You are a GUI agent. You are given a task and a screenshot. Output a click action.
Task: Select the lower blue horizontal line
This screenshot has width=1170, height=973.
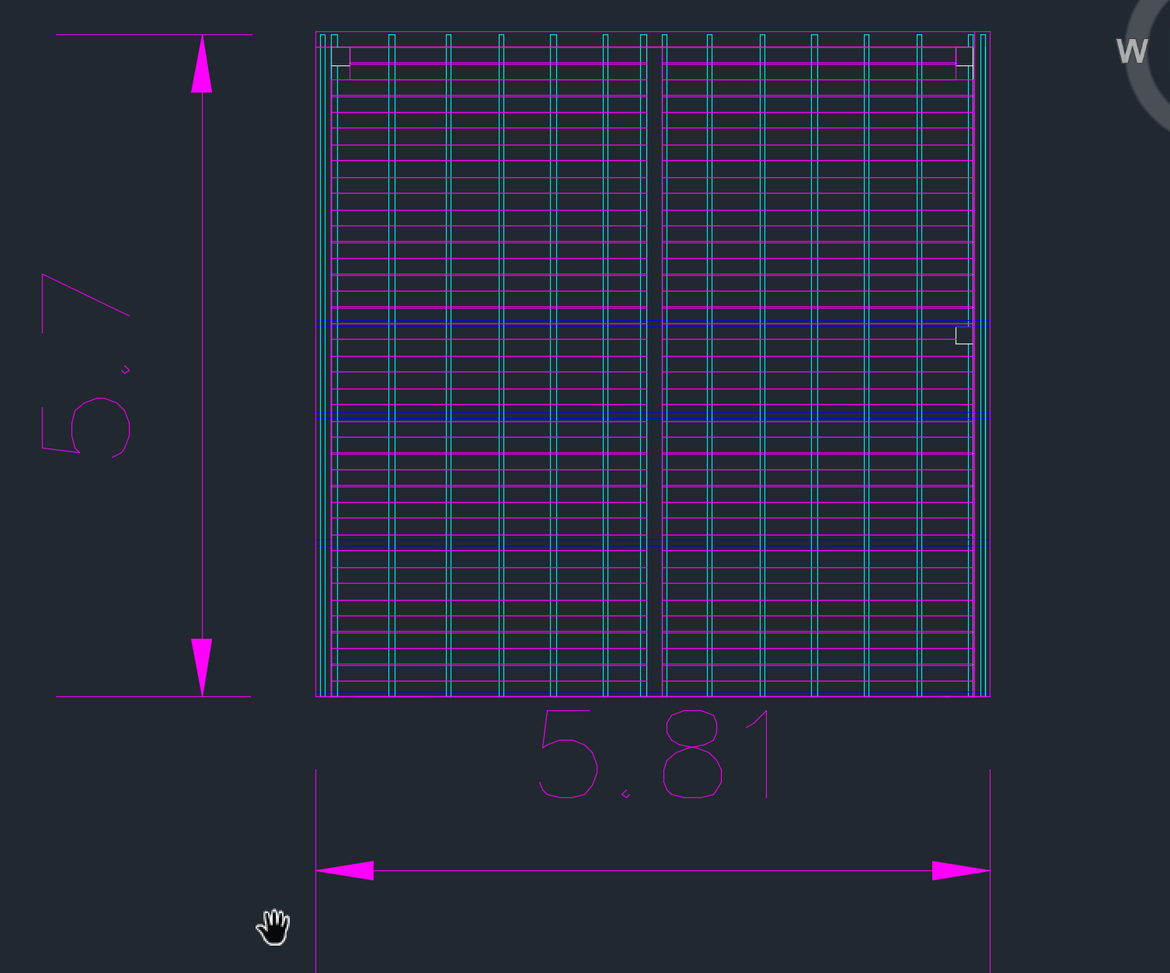click(500, 414)
